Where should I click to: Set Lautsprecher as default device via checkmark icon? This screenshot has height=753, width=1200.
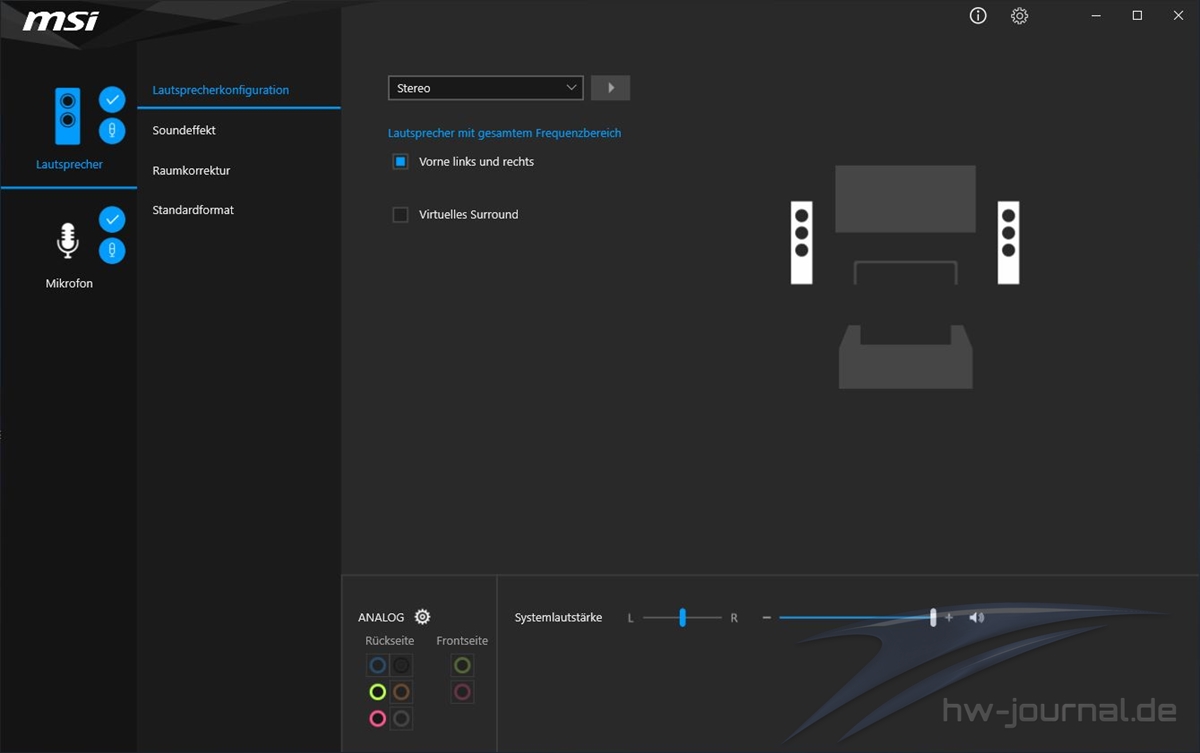coord(112,100)
